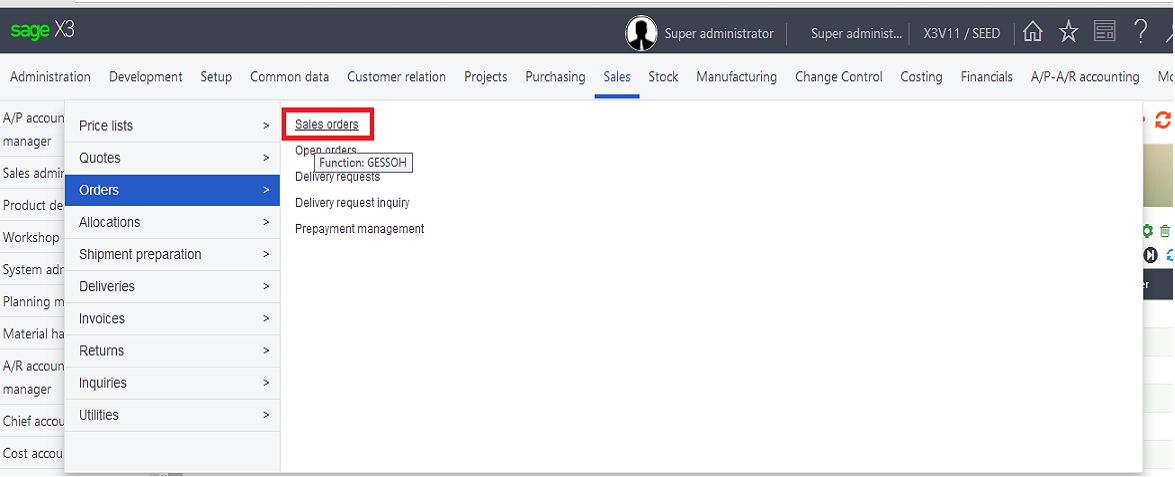This screenshot has width=1175, height=477.
Task: Open the Administration menu
Action: tap(50, 76)
